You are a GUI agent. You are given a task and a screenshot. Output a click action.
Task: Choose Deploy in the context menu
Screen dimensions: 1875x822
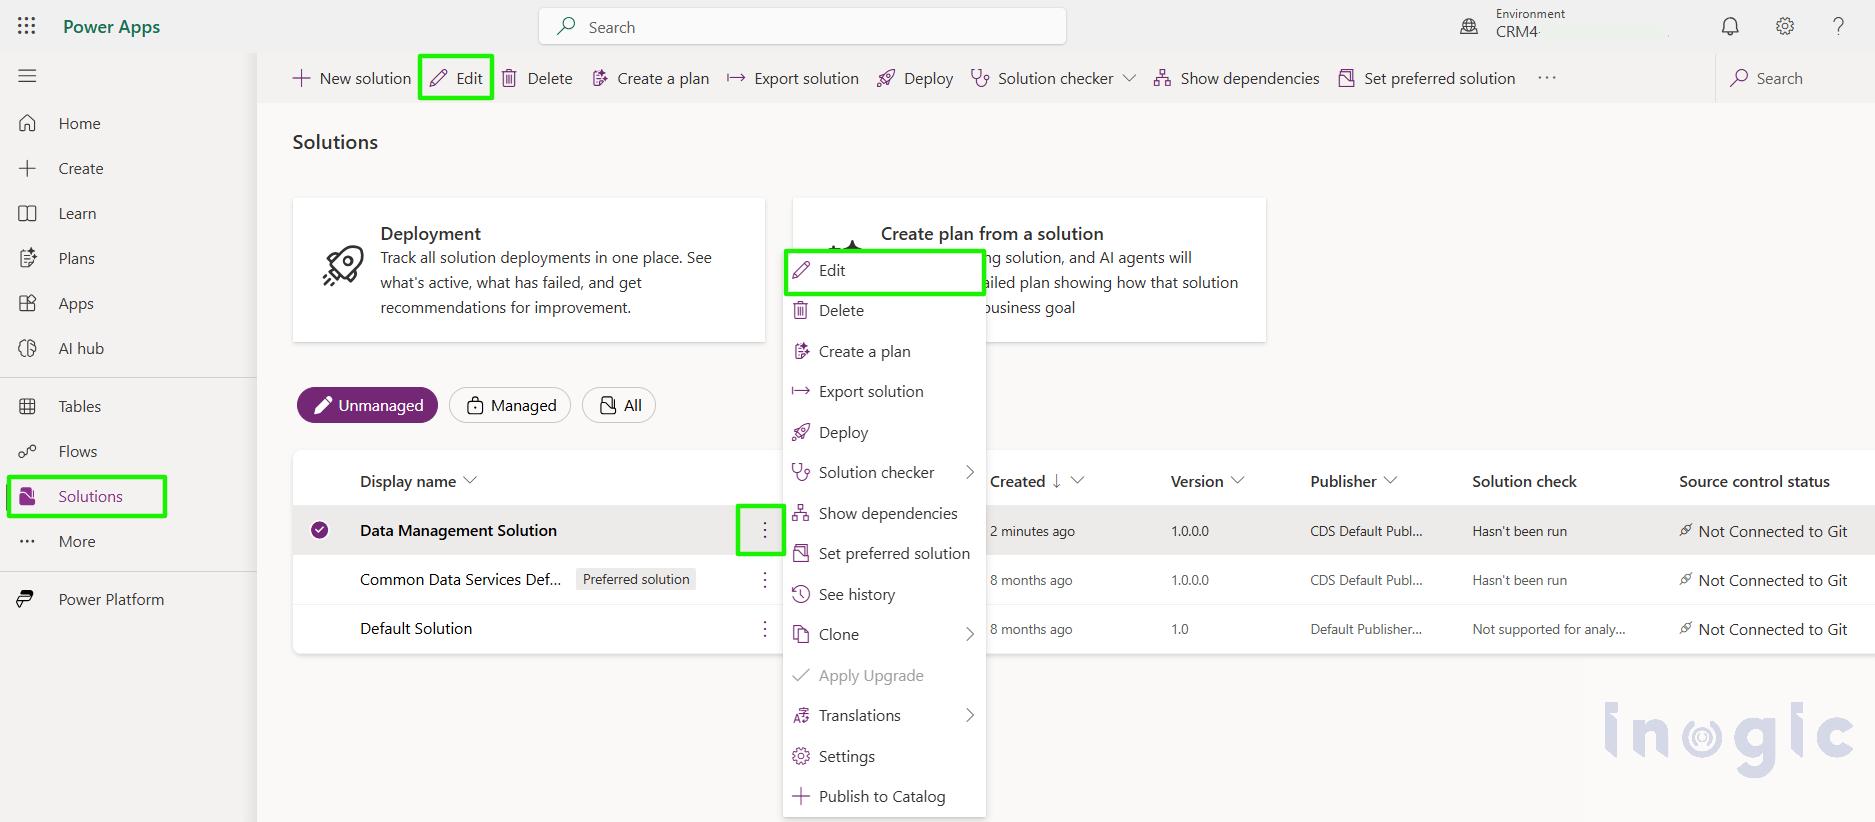[x=884, y=432]
